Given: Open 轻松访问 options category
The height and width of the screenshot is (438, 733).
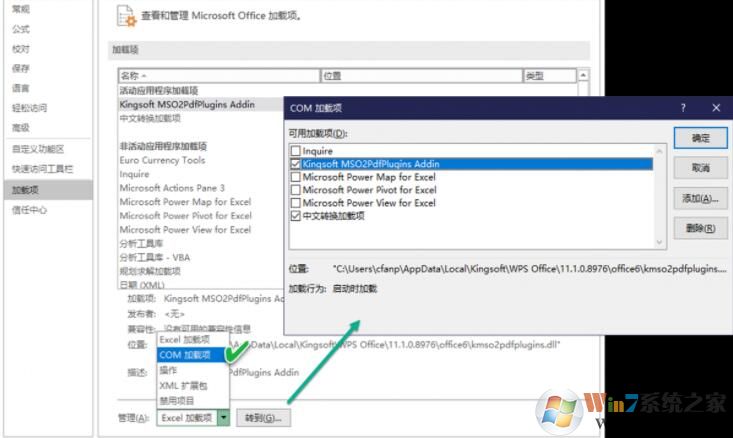Looking at the screenshot, I should 29,108.
